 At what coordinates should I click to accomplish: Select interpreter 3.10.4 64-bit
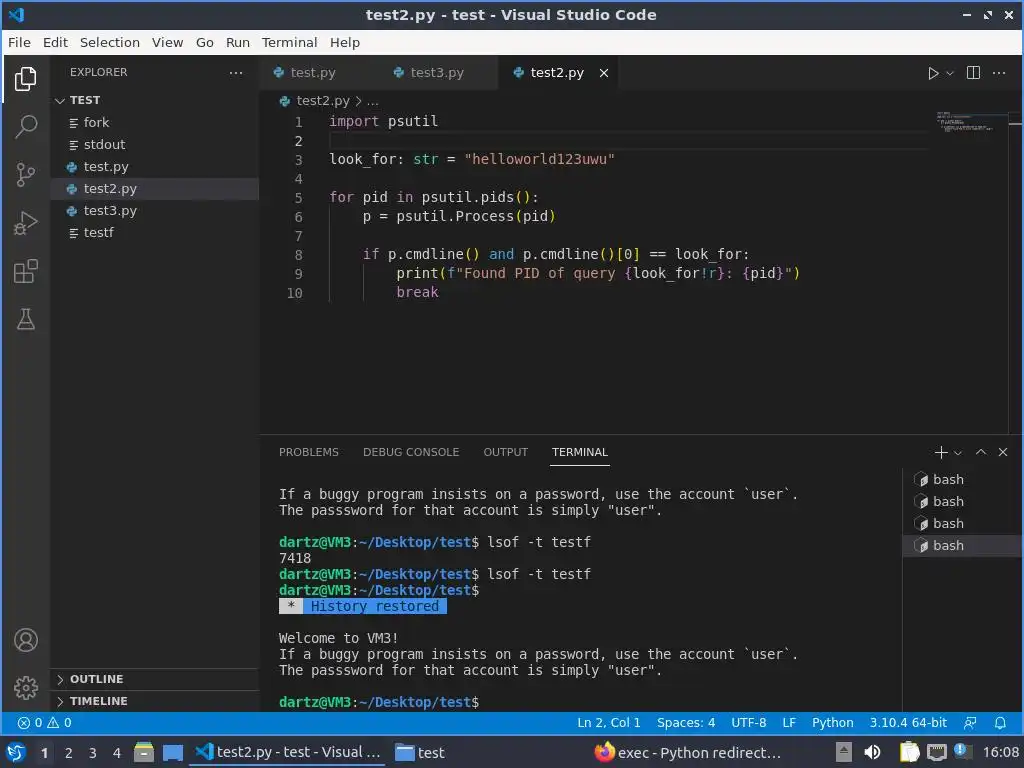click(908, 722)
